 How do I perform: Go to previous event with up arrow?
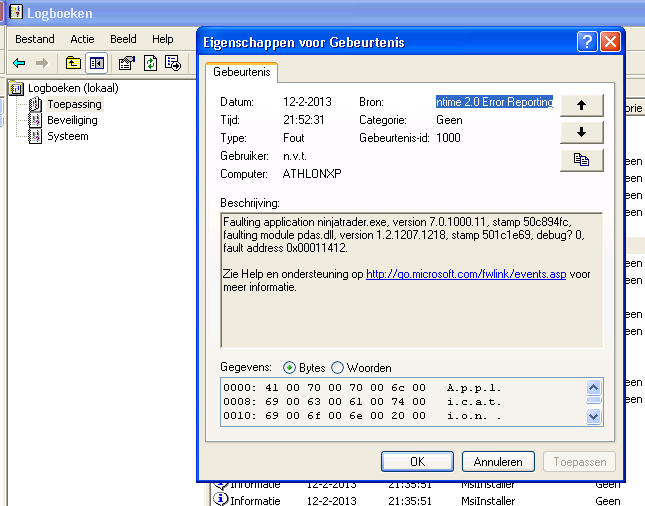pos(582,105)
